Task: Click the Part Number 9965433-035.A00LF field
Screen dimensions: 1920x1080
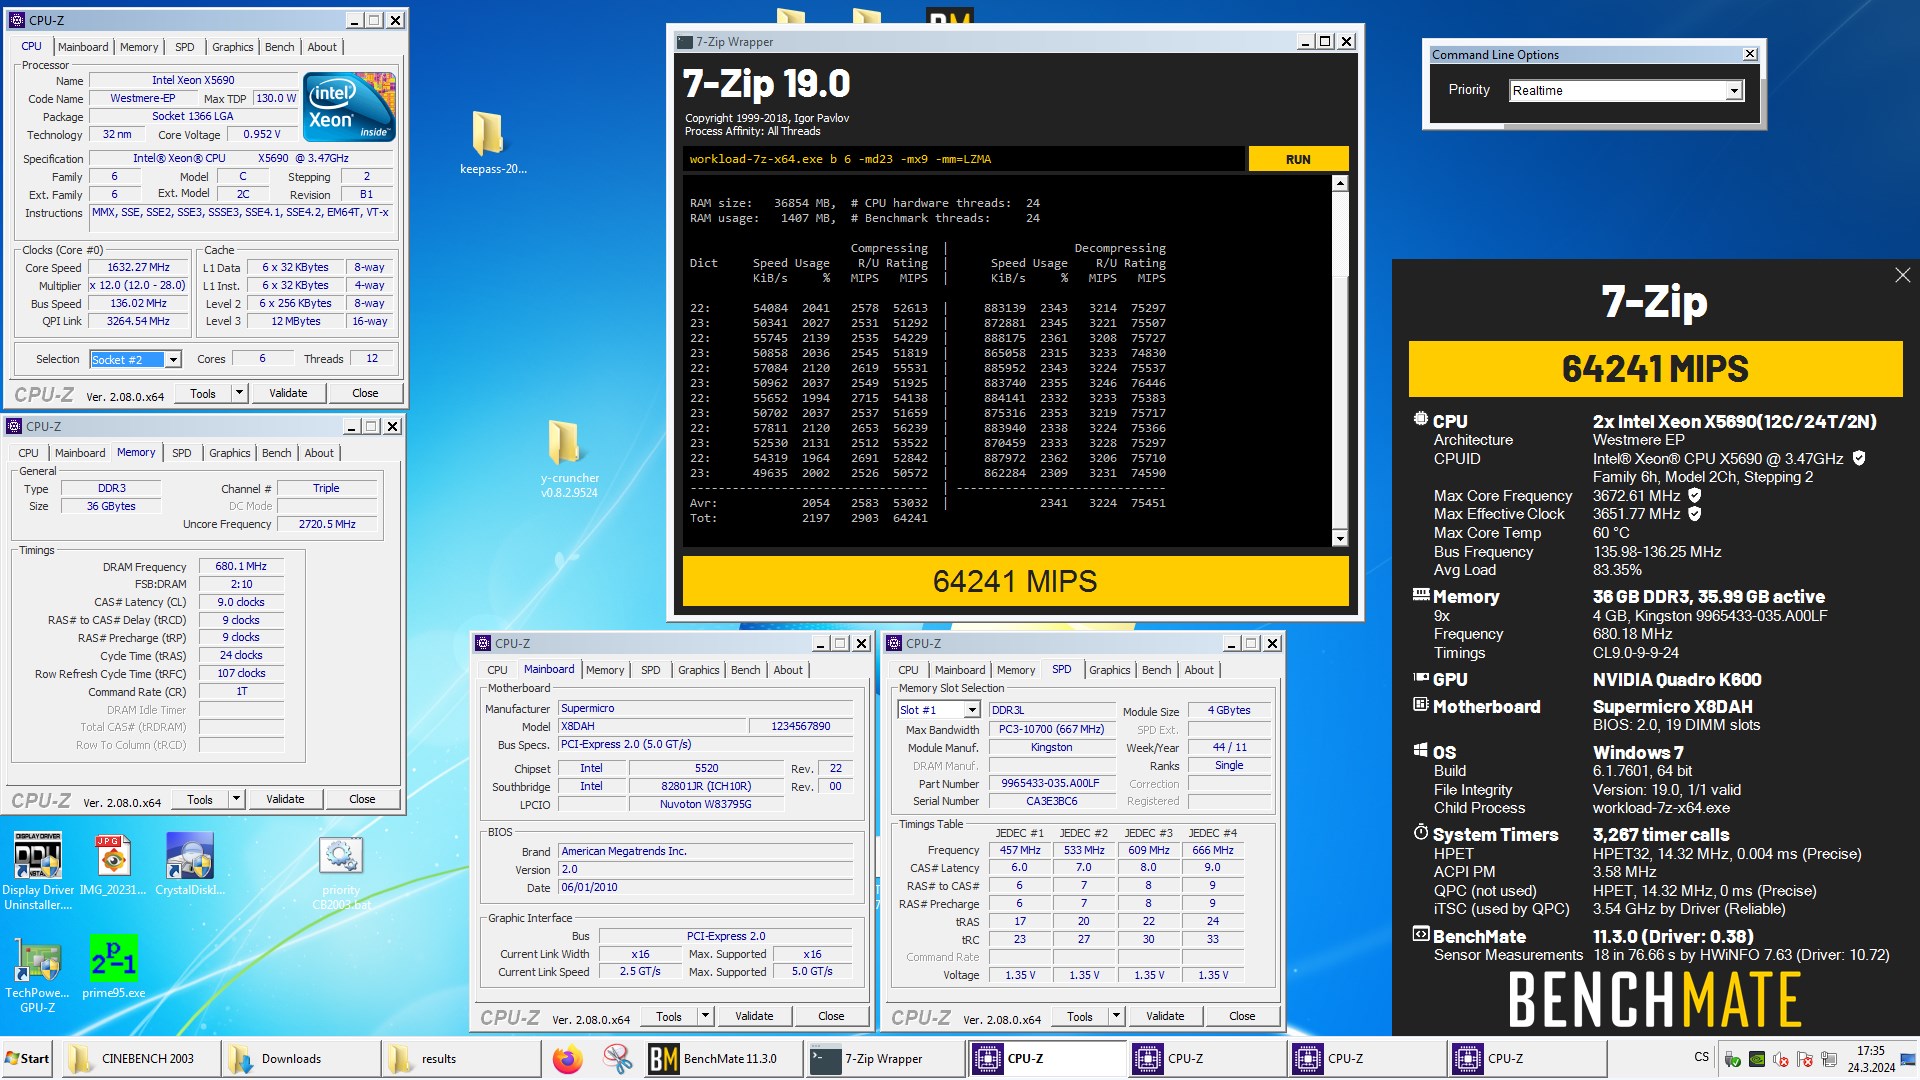Action: pyautogui.click(x=1050, y=783)
